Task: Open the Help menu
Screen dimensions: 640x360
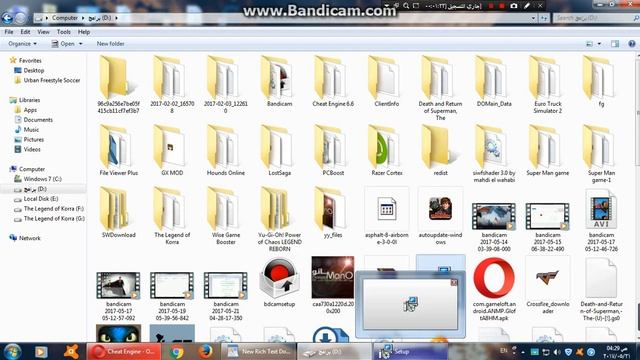Action: click(x=84, y=32)
